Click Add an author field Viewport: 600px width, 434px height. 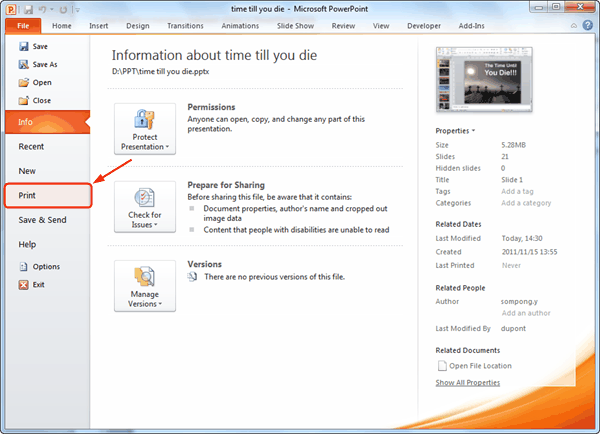point(526,313)
